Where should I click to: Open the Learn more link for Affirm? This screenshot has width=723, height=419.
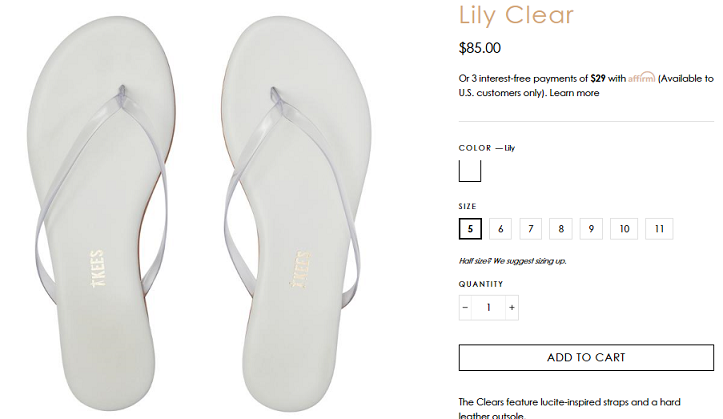coord(574,93)
